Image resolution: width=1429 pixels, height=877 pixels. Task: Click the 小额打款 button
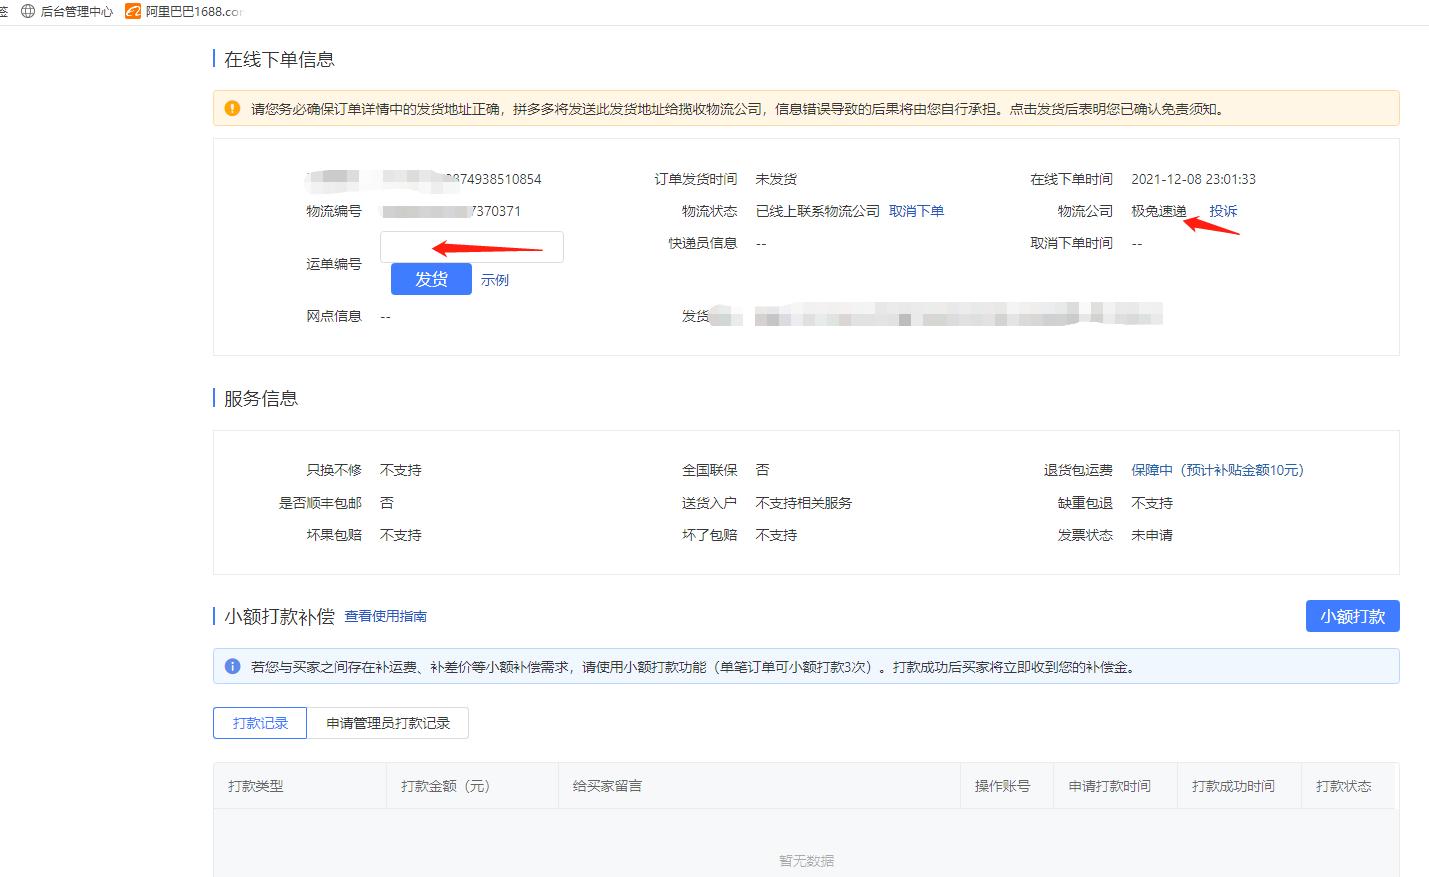coord(1352,616)
